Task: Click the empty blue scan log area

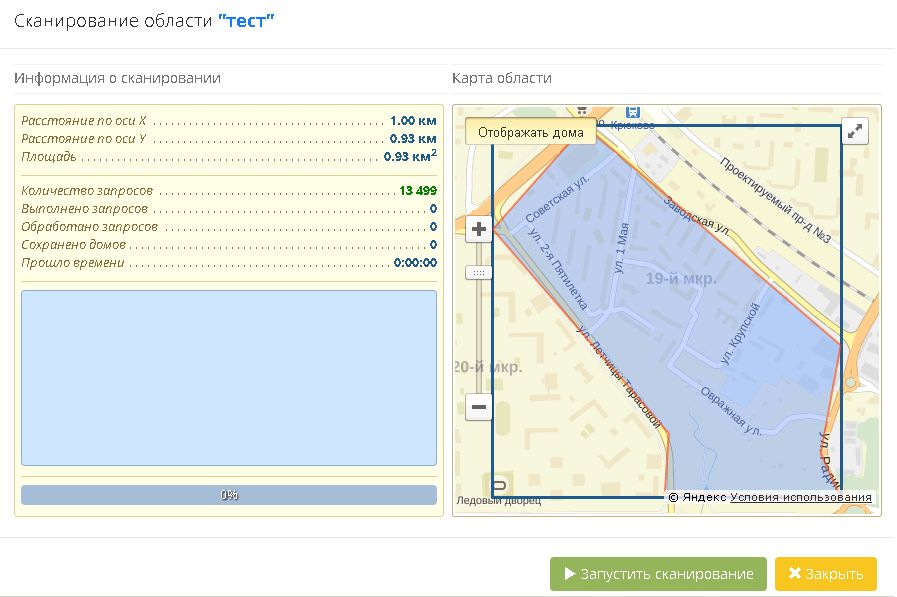Action: (x=229, y=378)
